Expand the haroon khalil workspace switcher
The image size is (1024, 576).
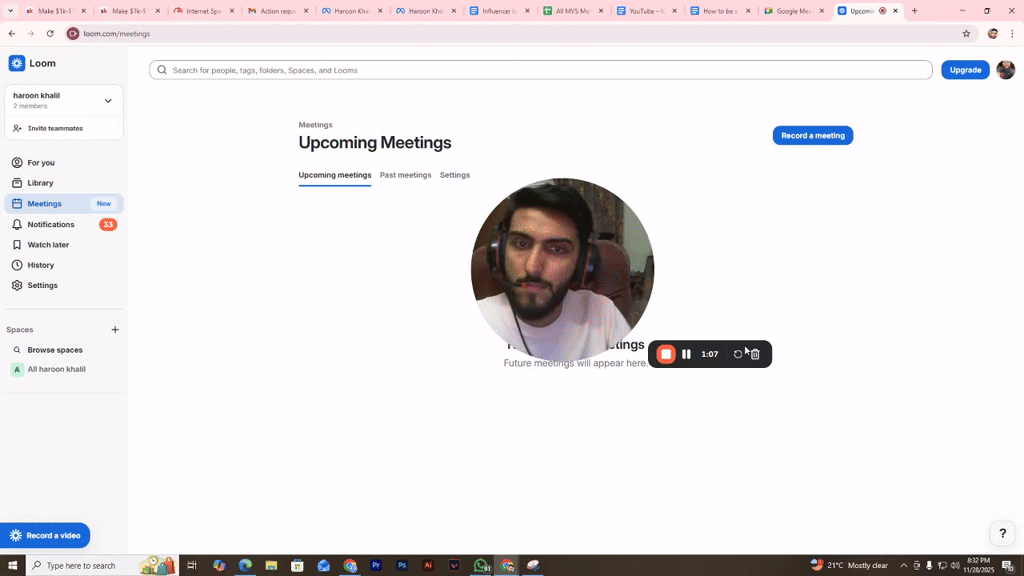tap(110, 100)
